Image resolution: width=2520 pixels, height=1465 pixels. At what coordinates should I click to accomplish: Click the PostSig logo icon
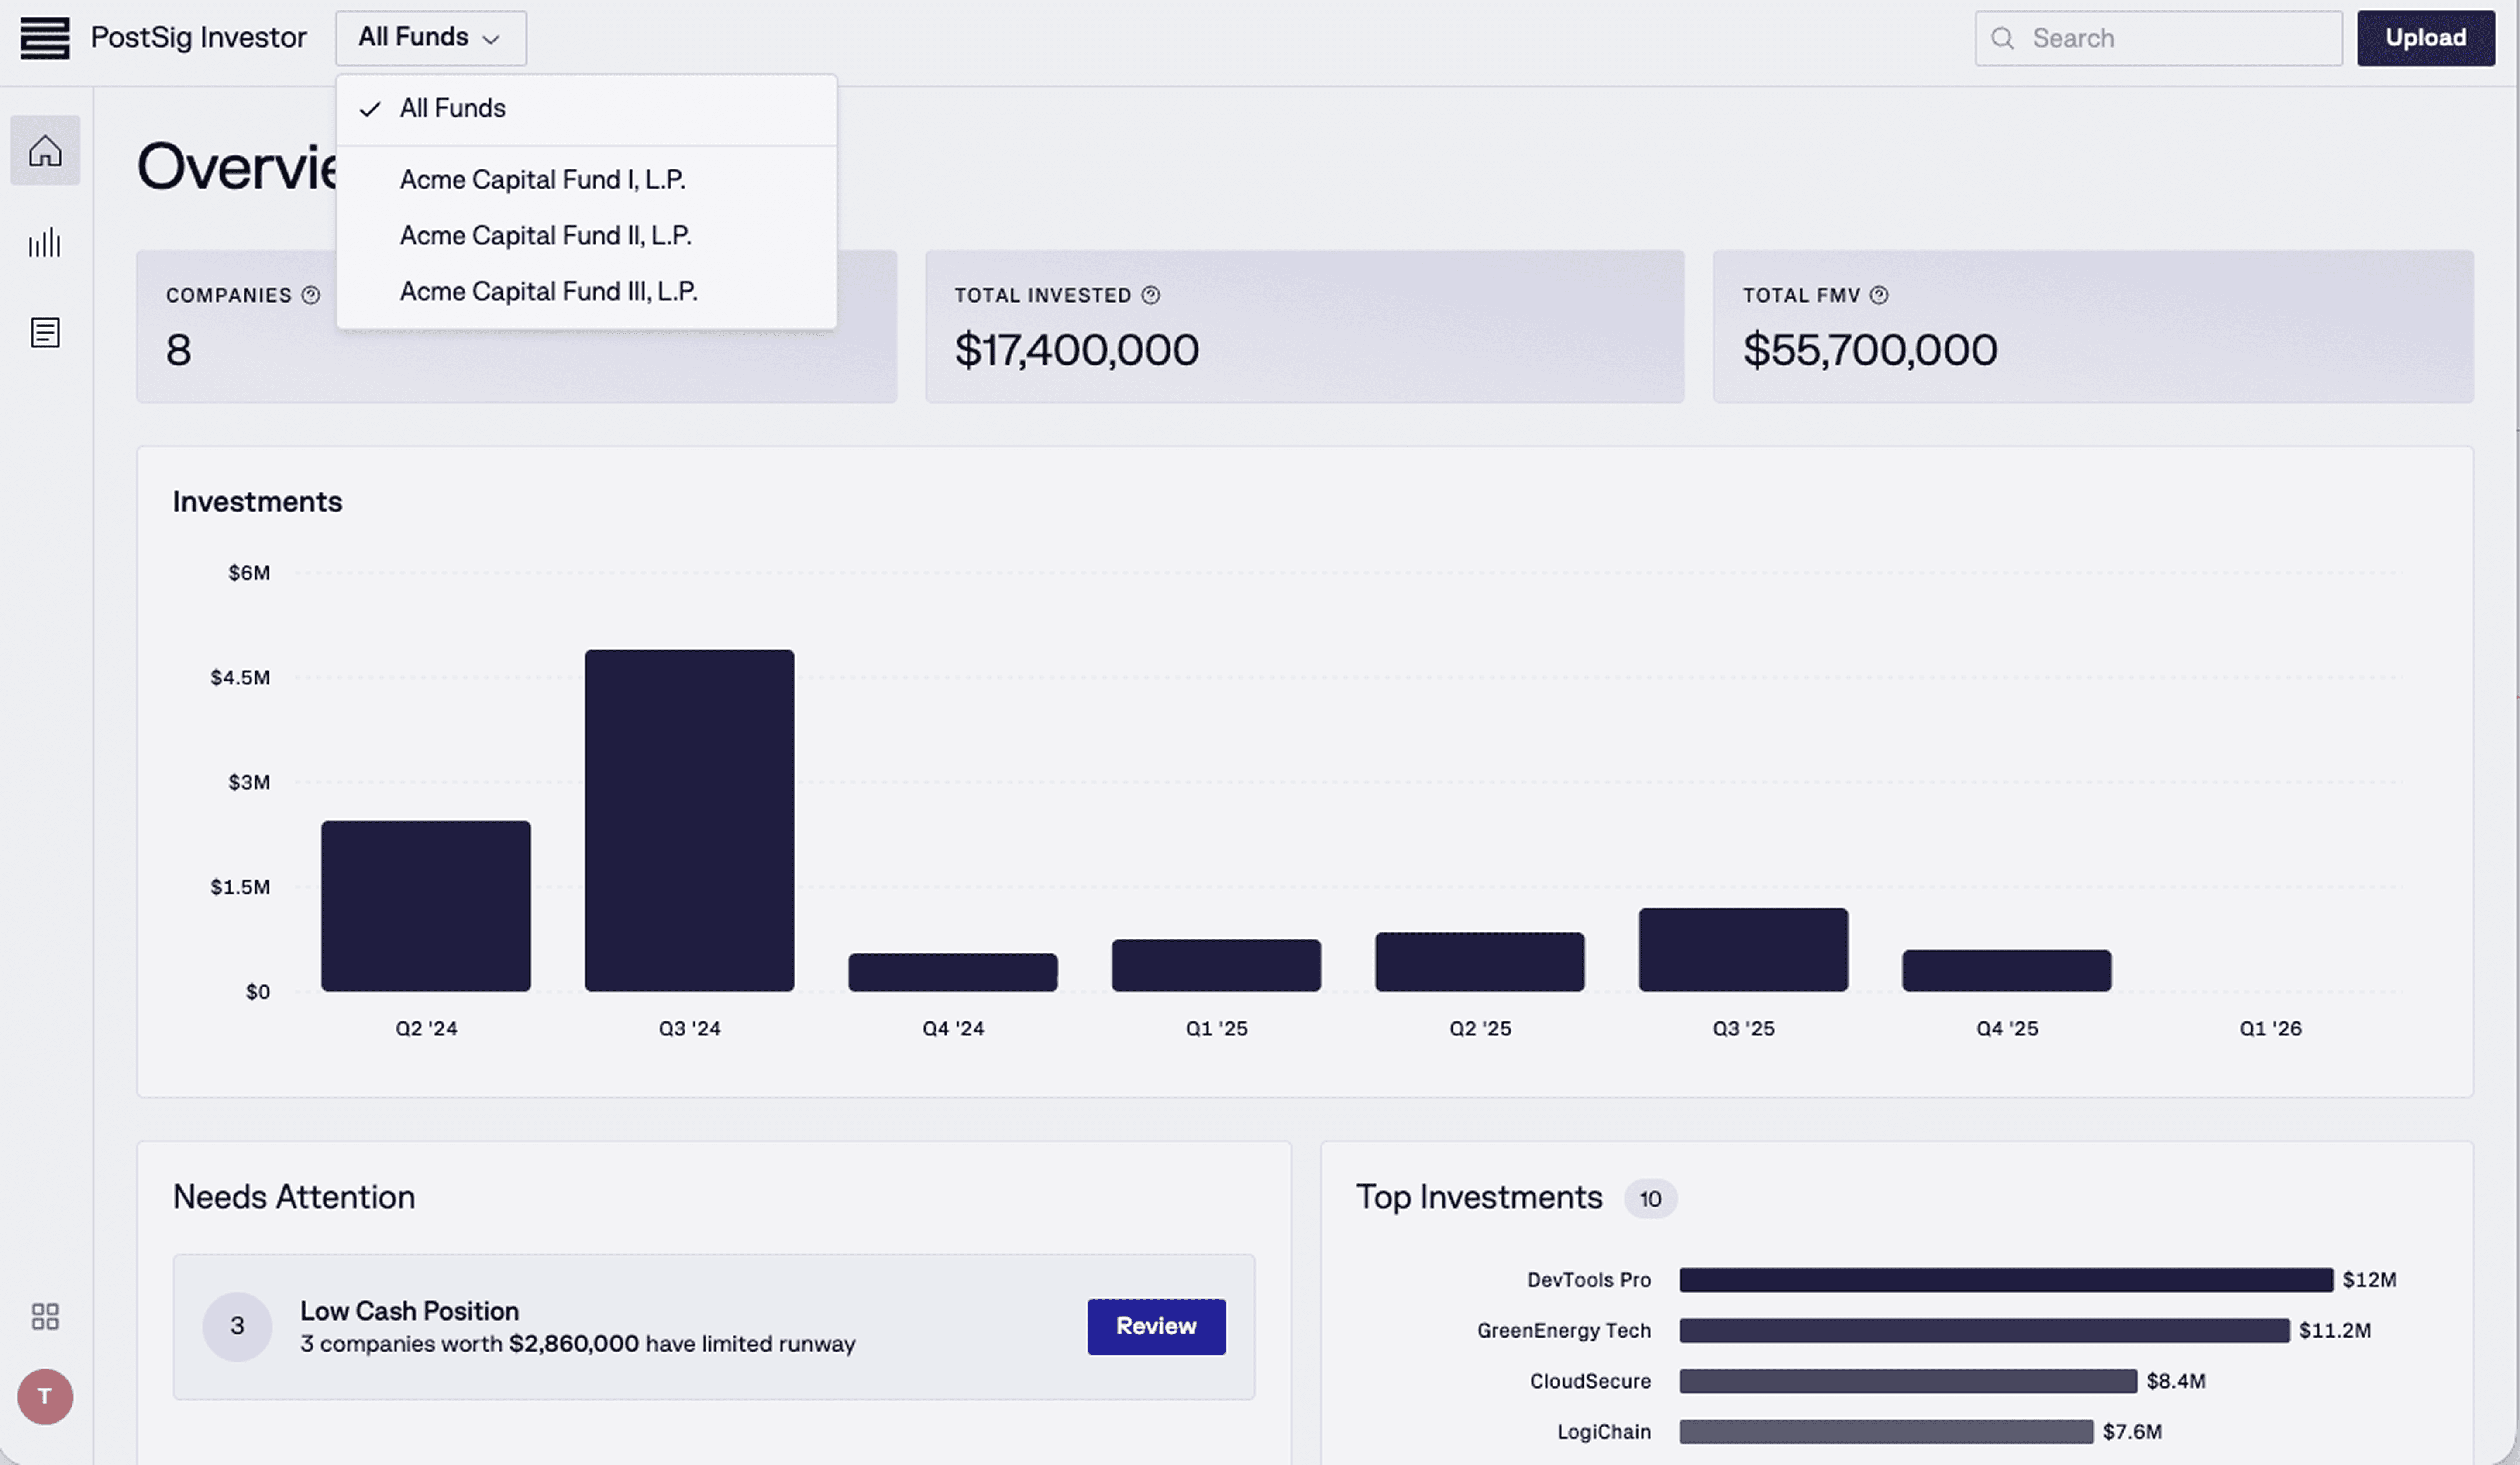45,38
